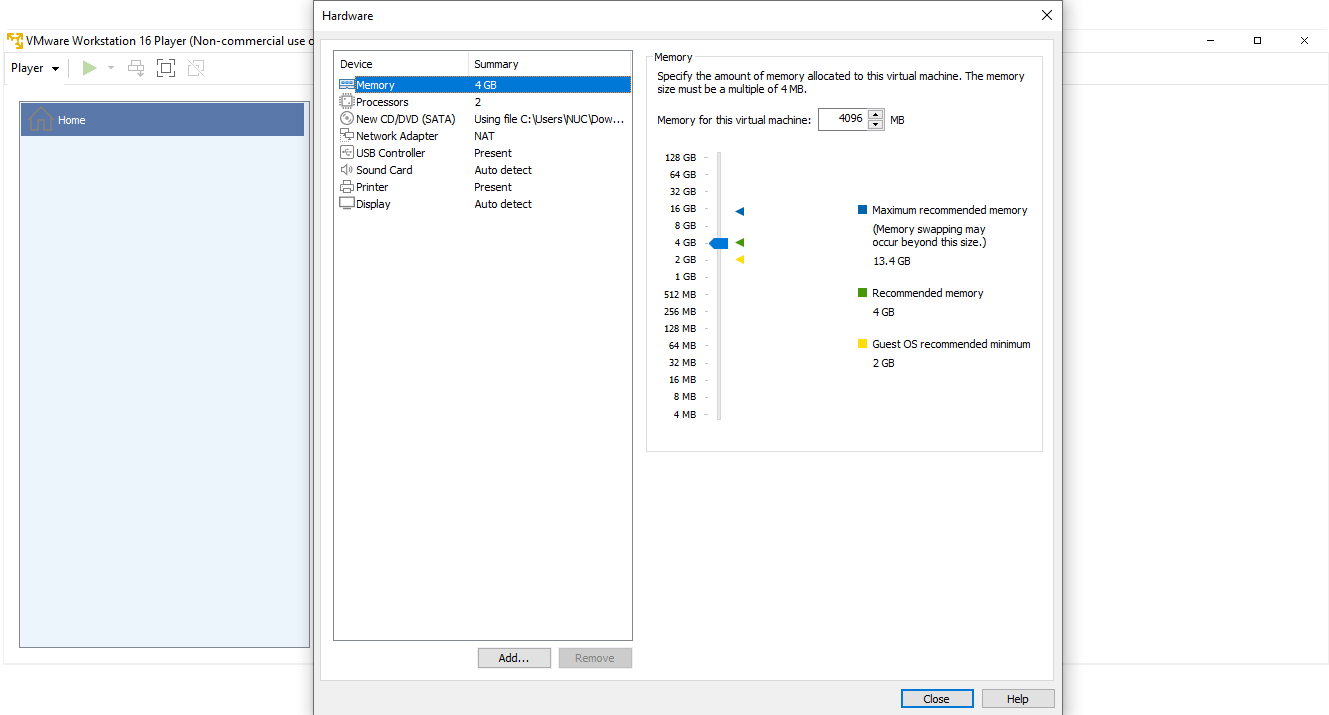The height and width of the screenshot is (715, 1329).
Task: Click the 4 MB scale label
Action: pyautogui.click(x=685, y=415)
